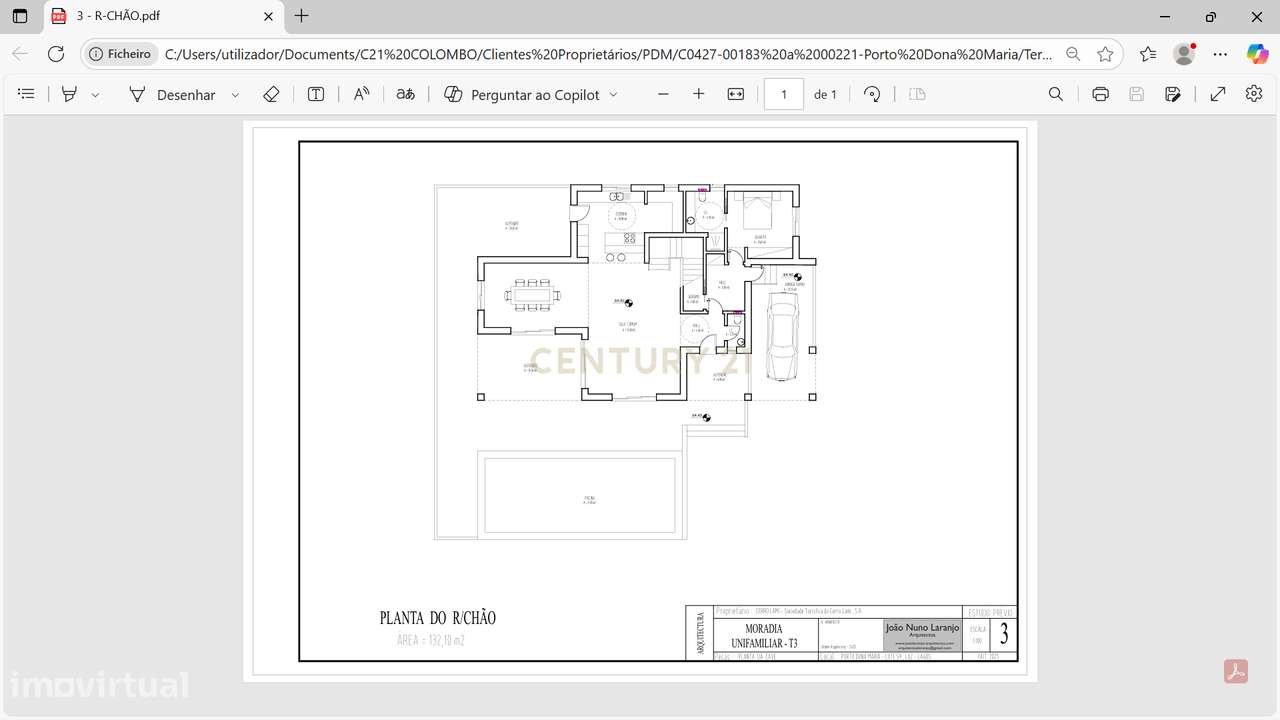Open the Desenhar pen options dropdown
This screenshot has width=1280, height=720.
click(235, 94)
